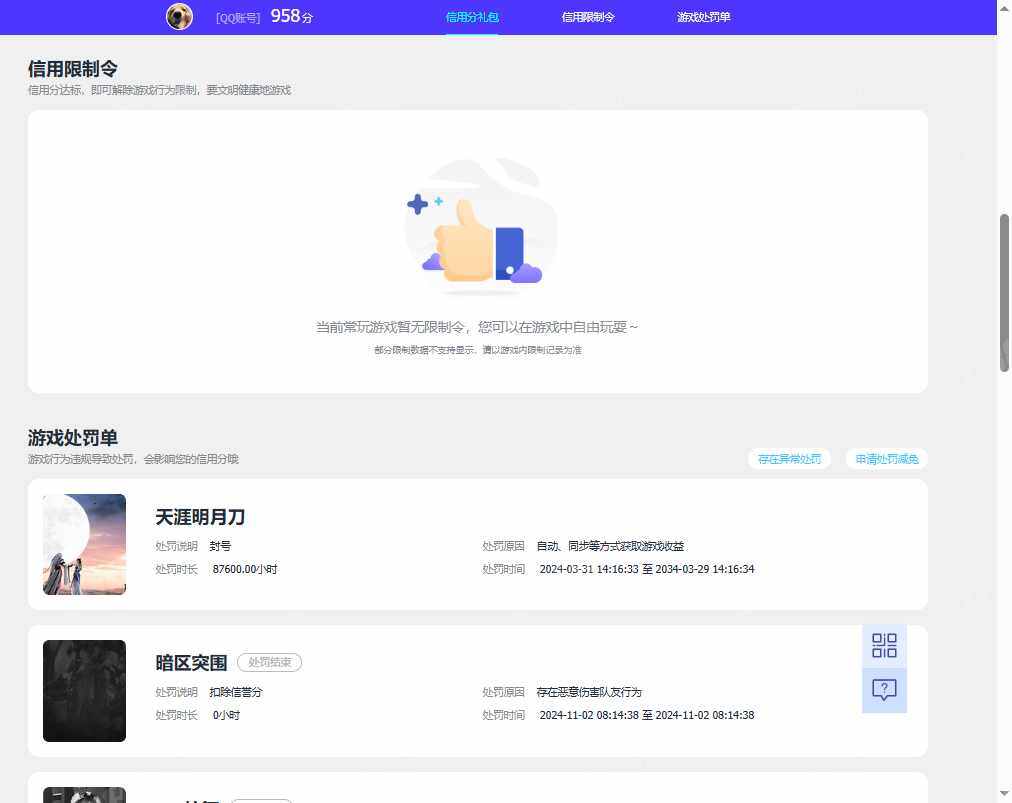Select the 扣除信誉分 penalty description
The image size is (1012, 803).
pos(236,692)
